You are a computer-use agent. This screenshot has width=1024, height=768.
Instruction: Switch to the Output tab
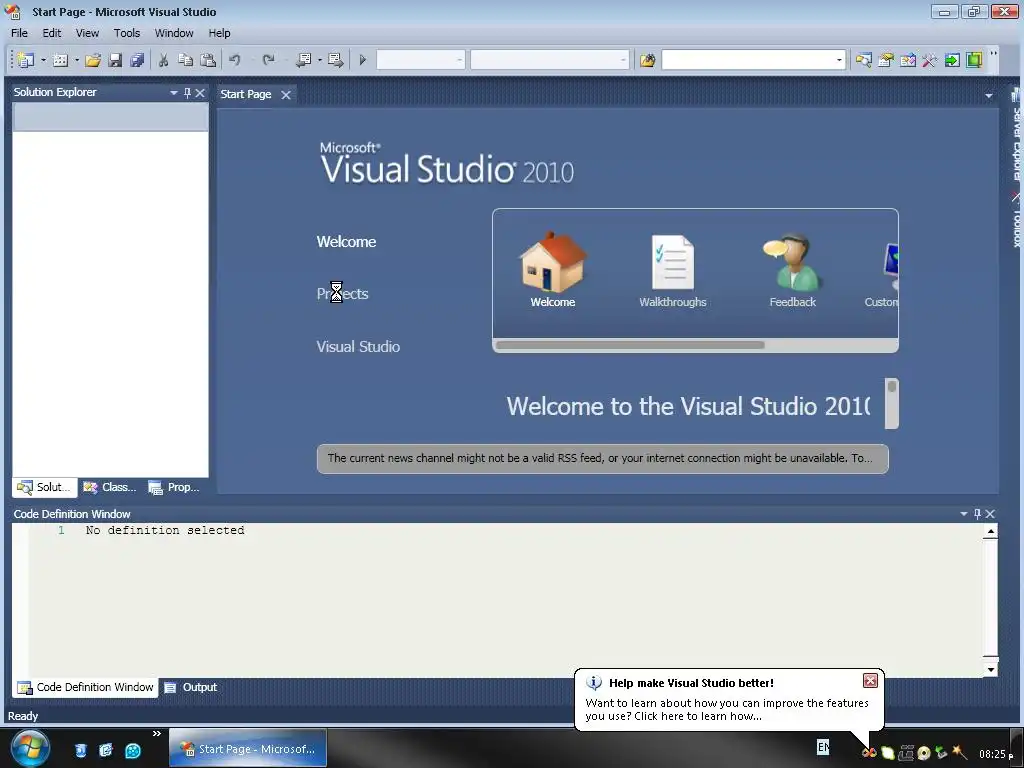191,687
